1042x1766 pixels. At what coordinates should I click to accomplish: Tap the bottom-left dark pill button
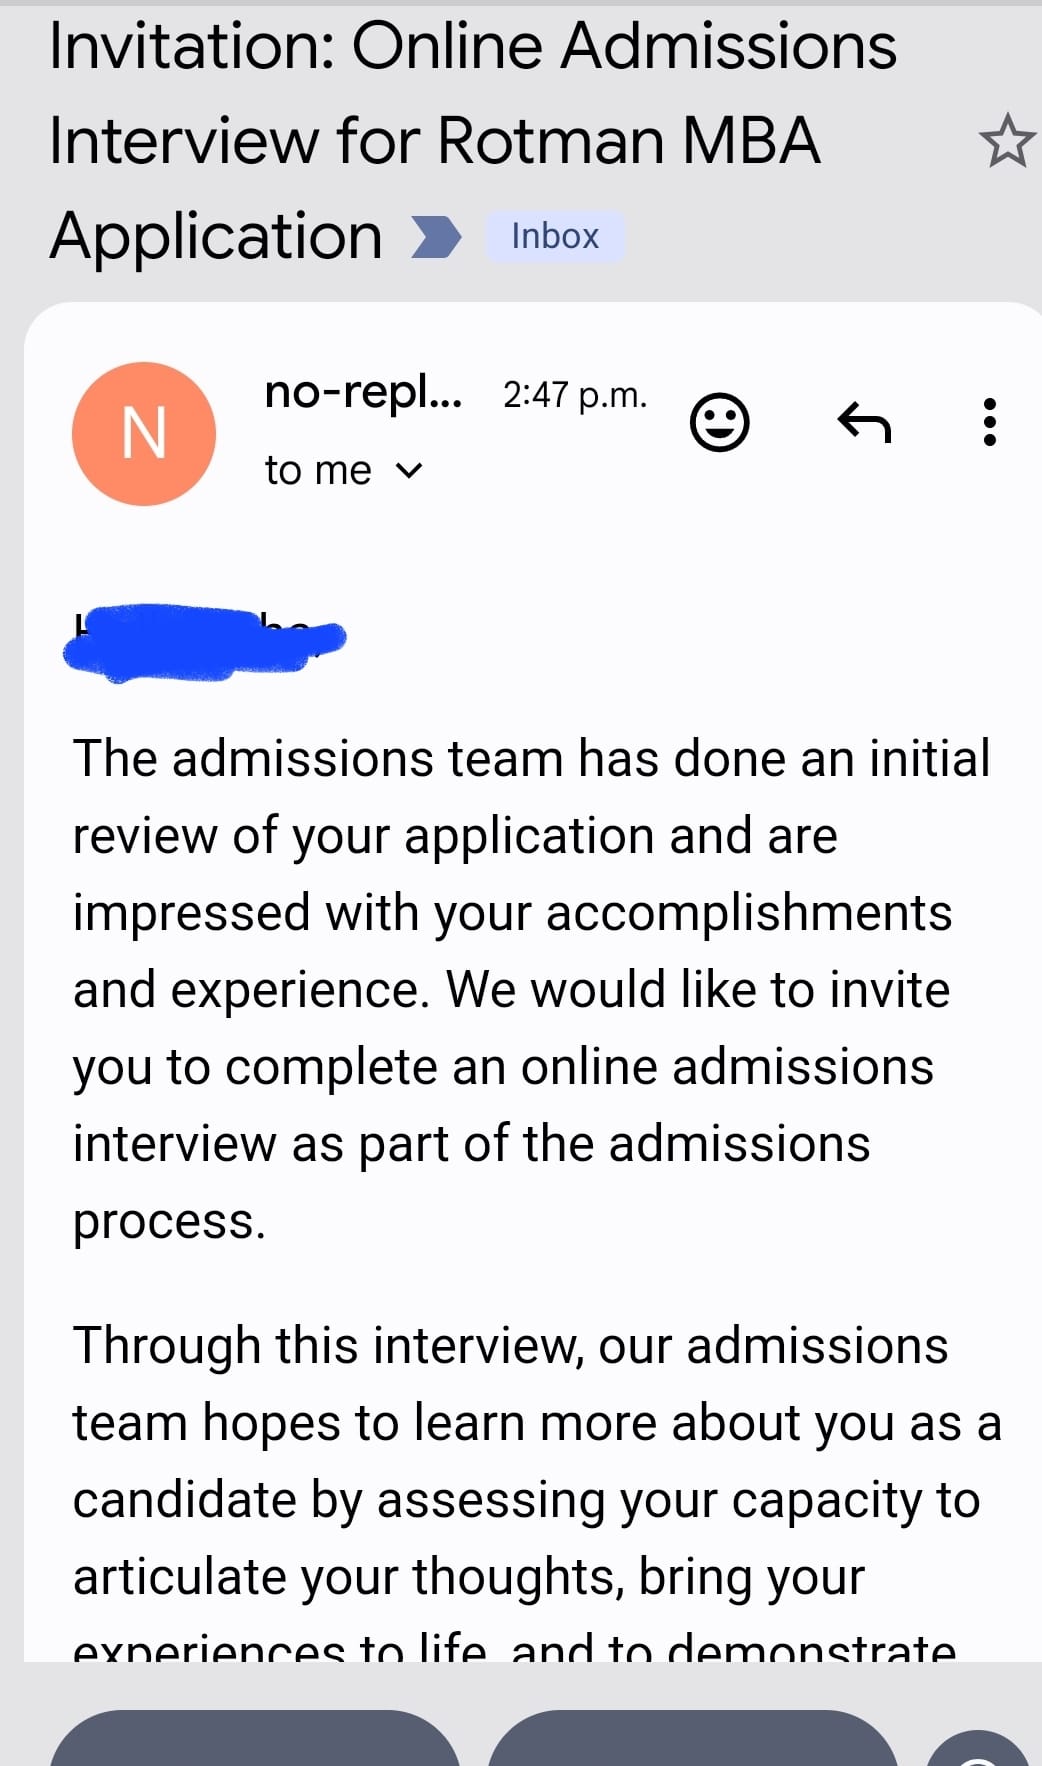pyautogui.click(x=255, y=1738)
